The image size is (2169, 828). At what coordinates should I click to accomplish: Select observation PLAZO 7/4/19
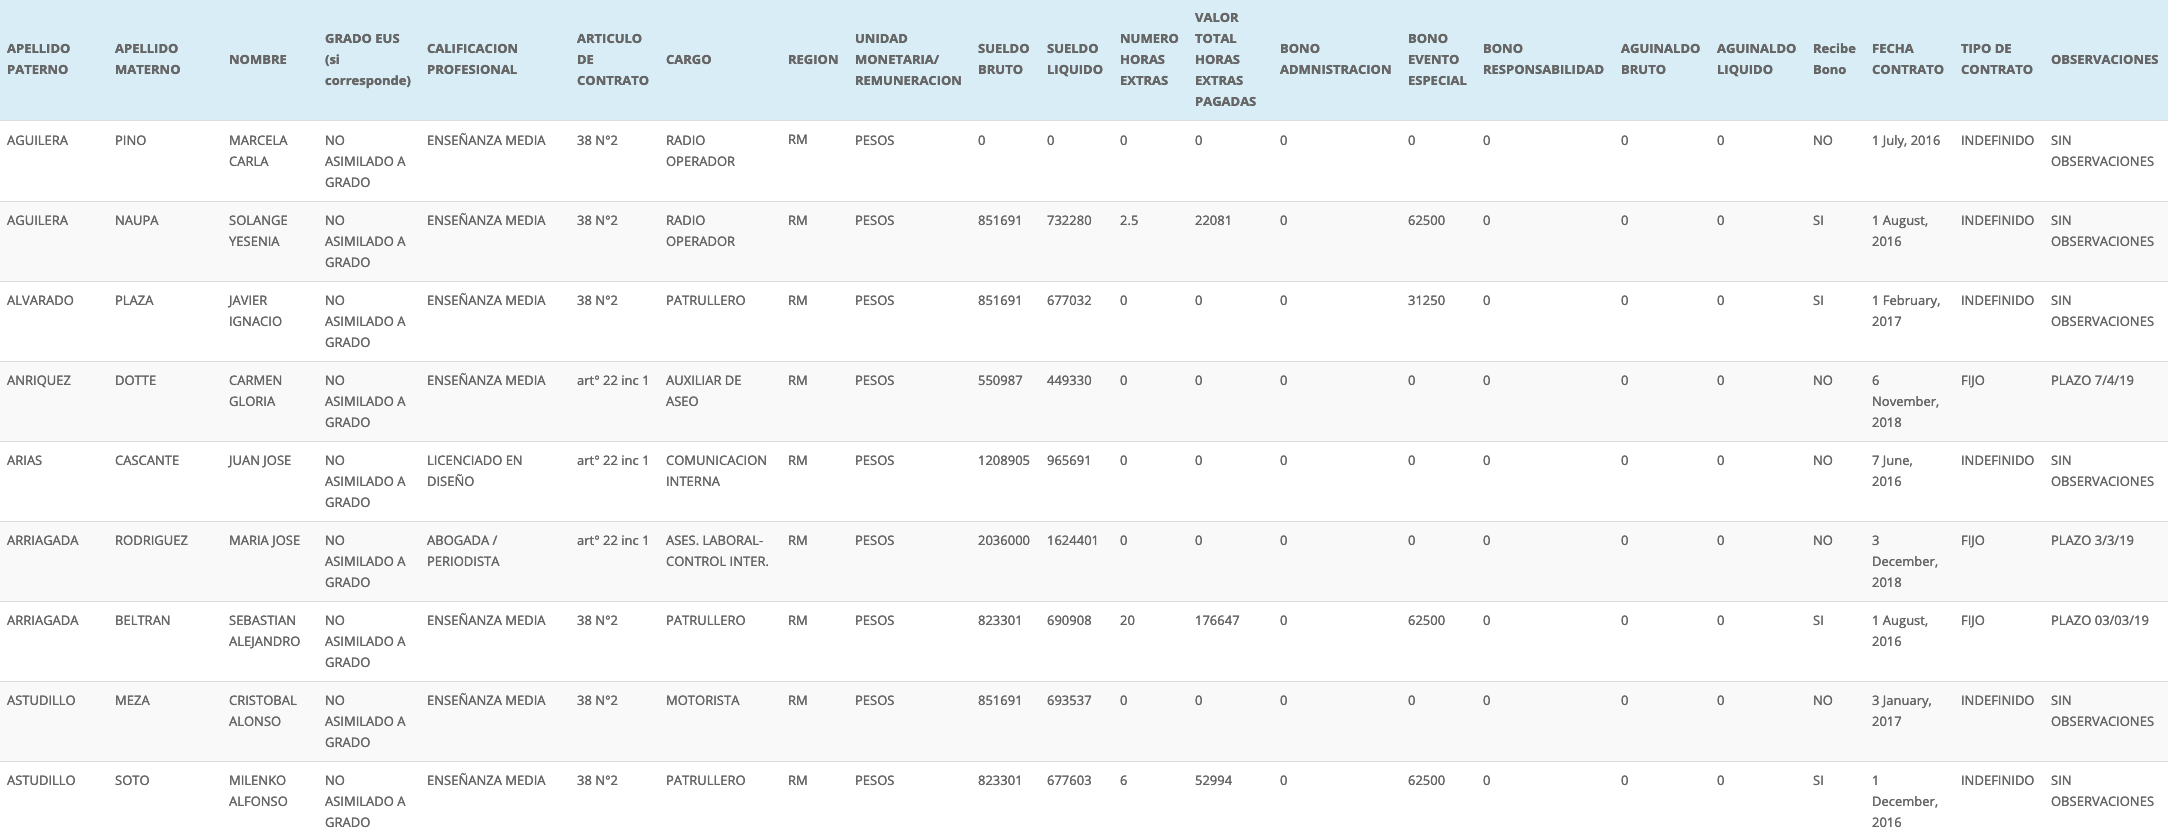tap(2092, 380)
